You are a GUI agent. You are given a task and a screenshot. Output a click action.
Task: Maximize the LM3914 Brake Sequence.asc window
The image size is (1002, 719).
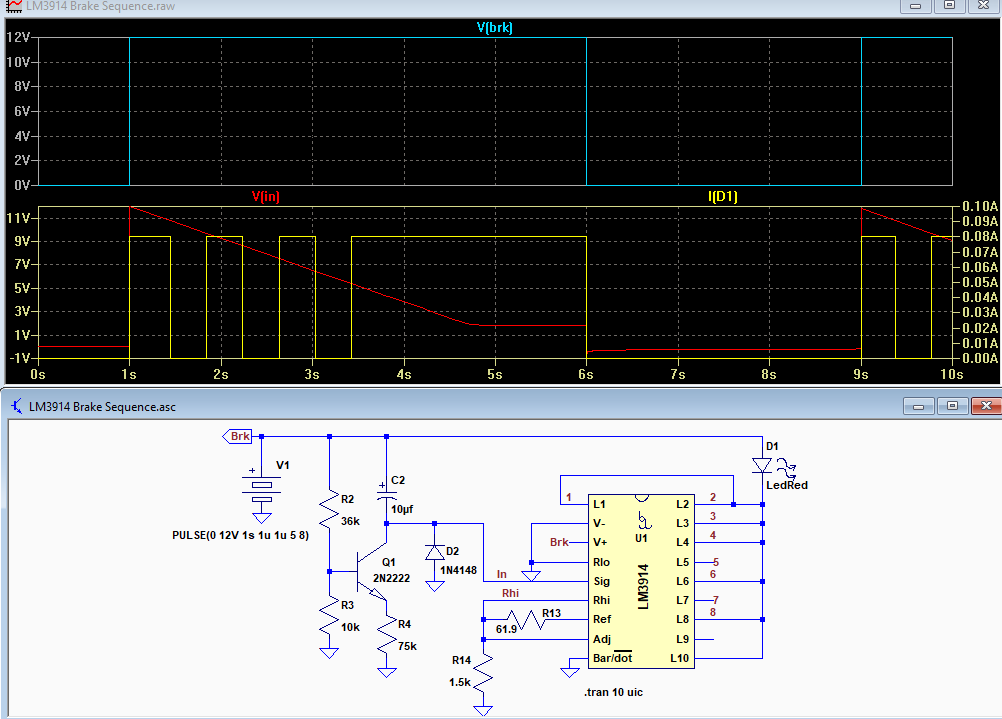[x=952, y=406]
